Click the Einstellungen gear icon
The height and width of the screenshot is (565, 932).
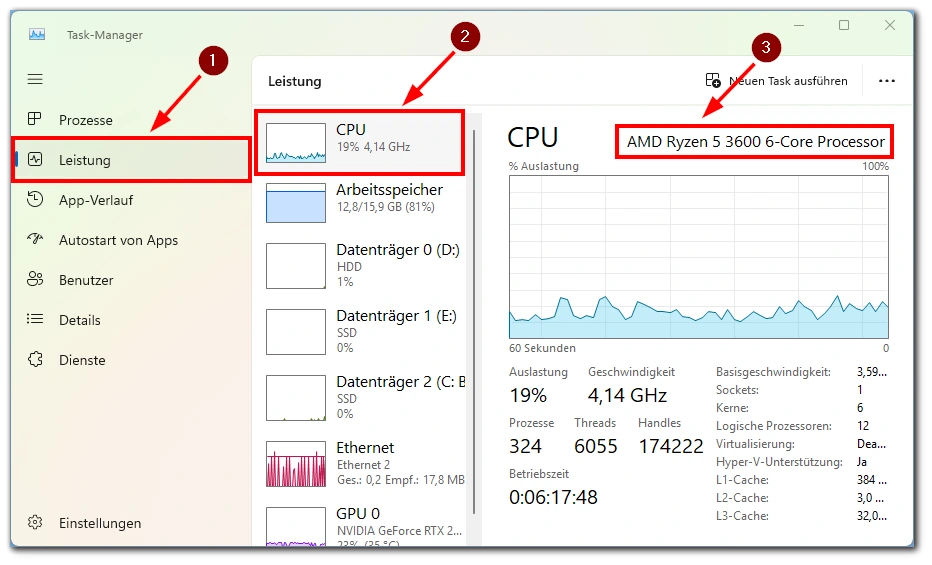point(35,522)
